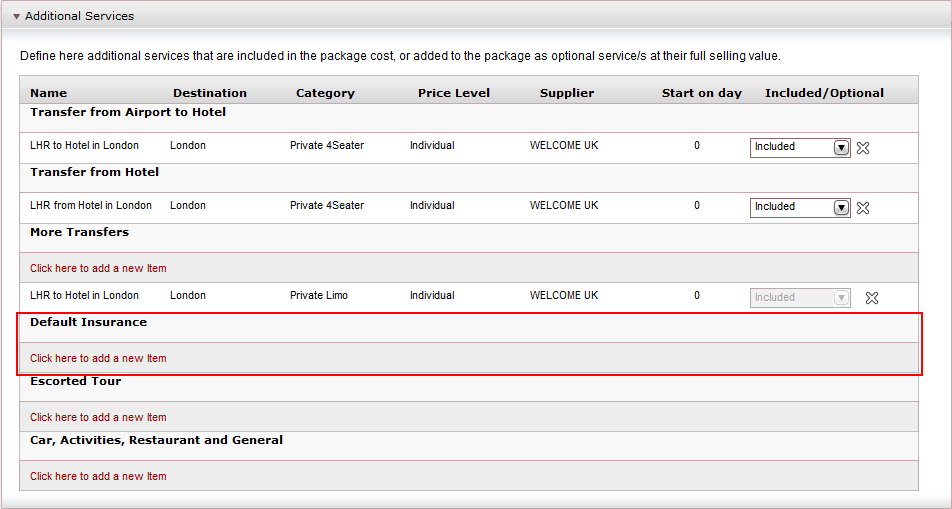The height and width of the screenshot is (509, 952).
Task: Add a new item under Escorted Tour
Action: click(98, 417)
